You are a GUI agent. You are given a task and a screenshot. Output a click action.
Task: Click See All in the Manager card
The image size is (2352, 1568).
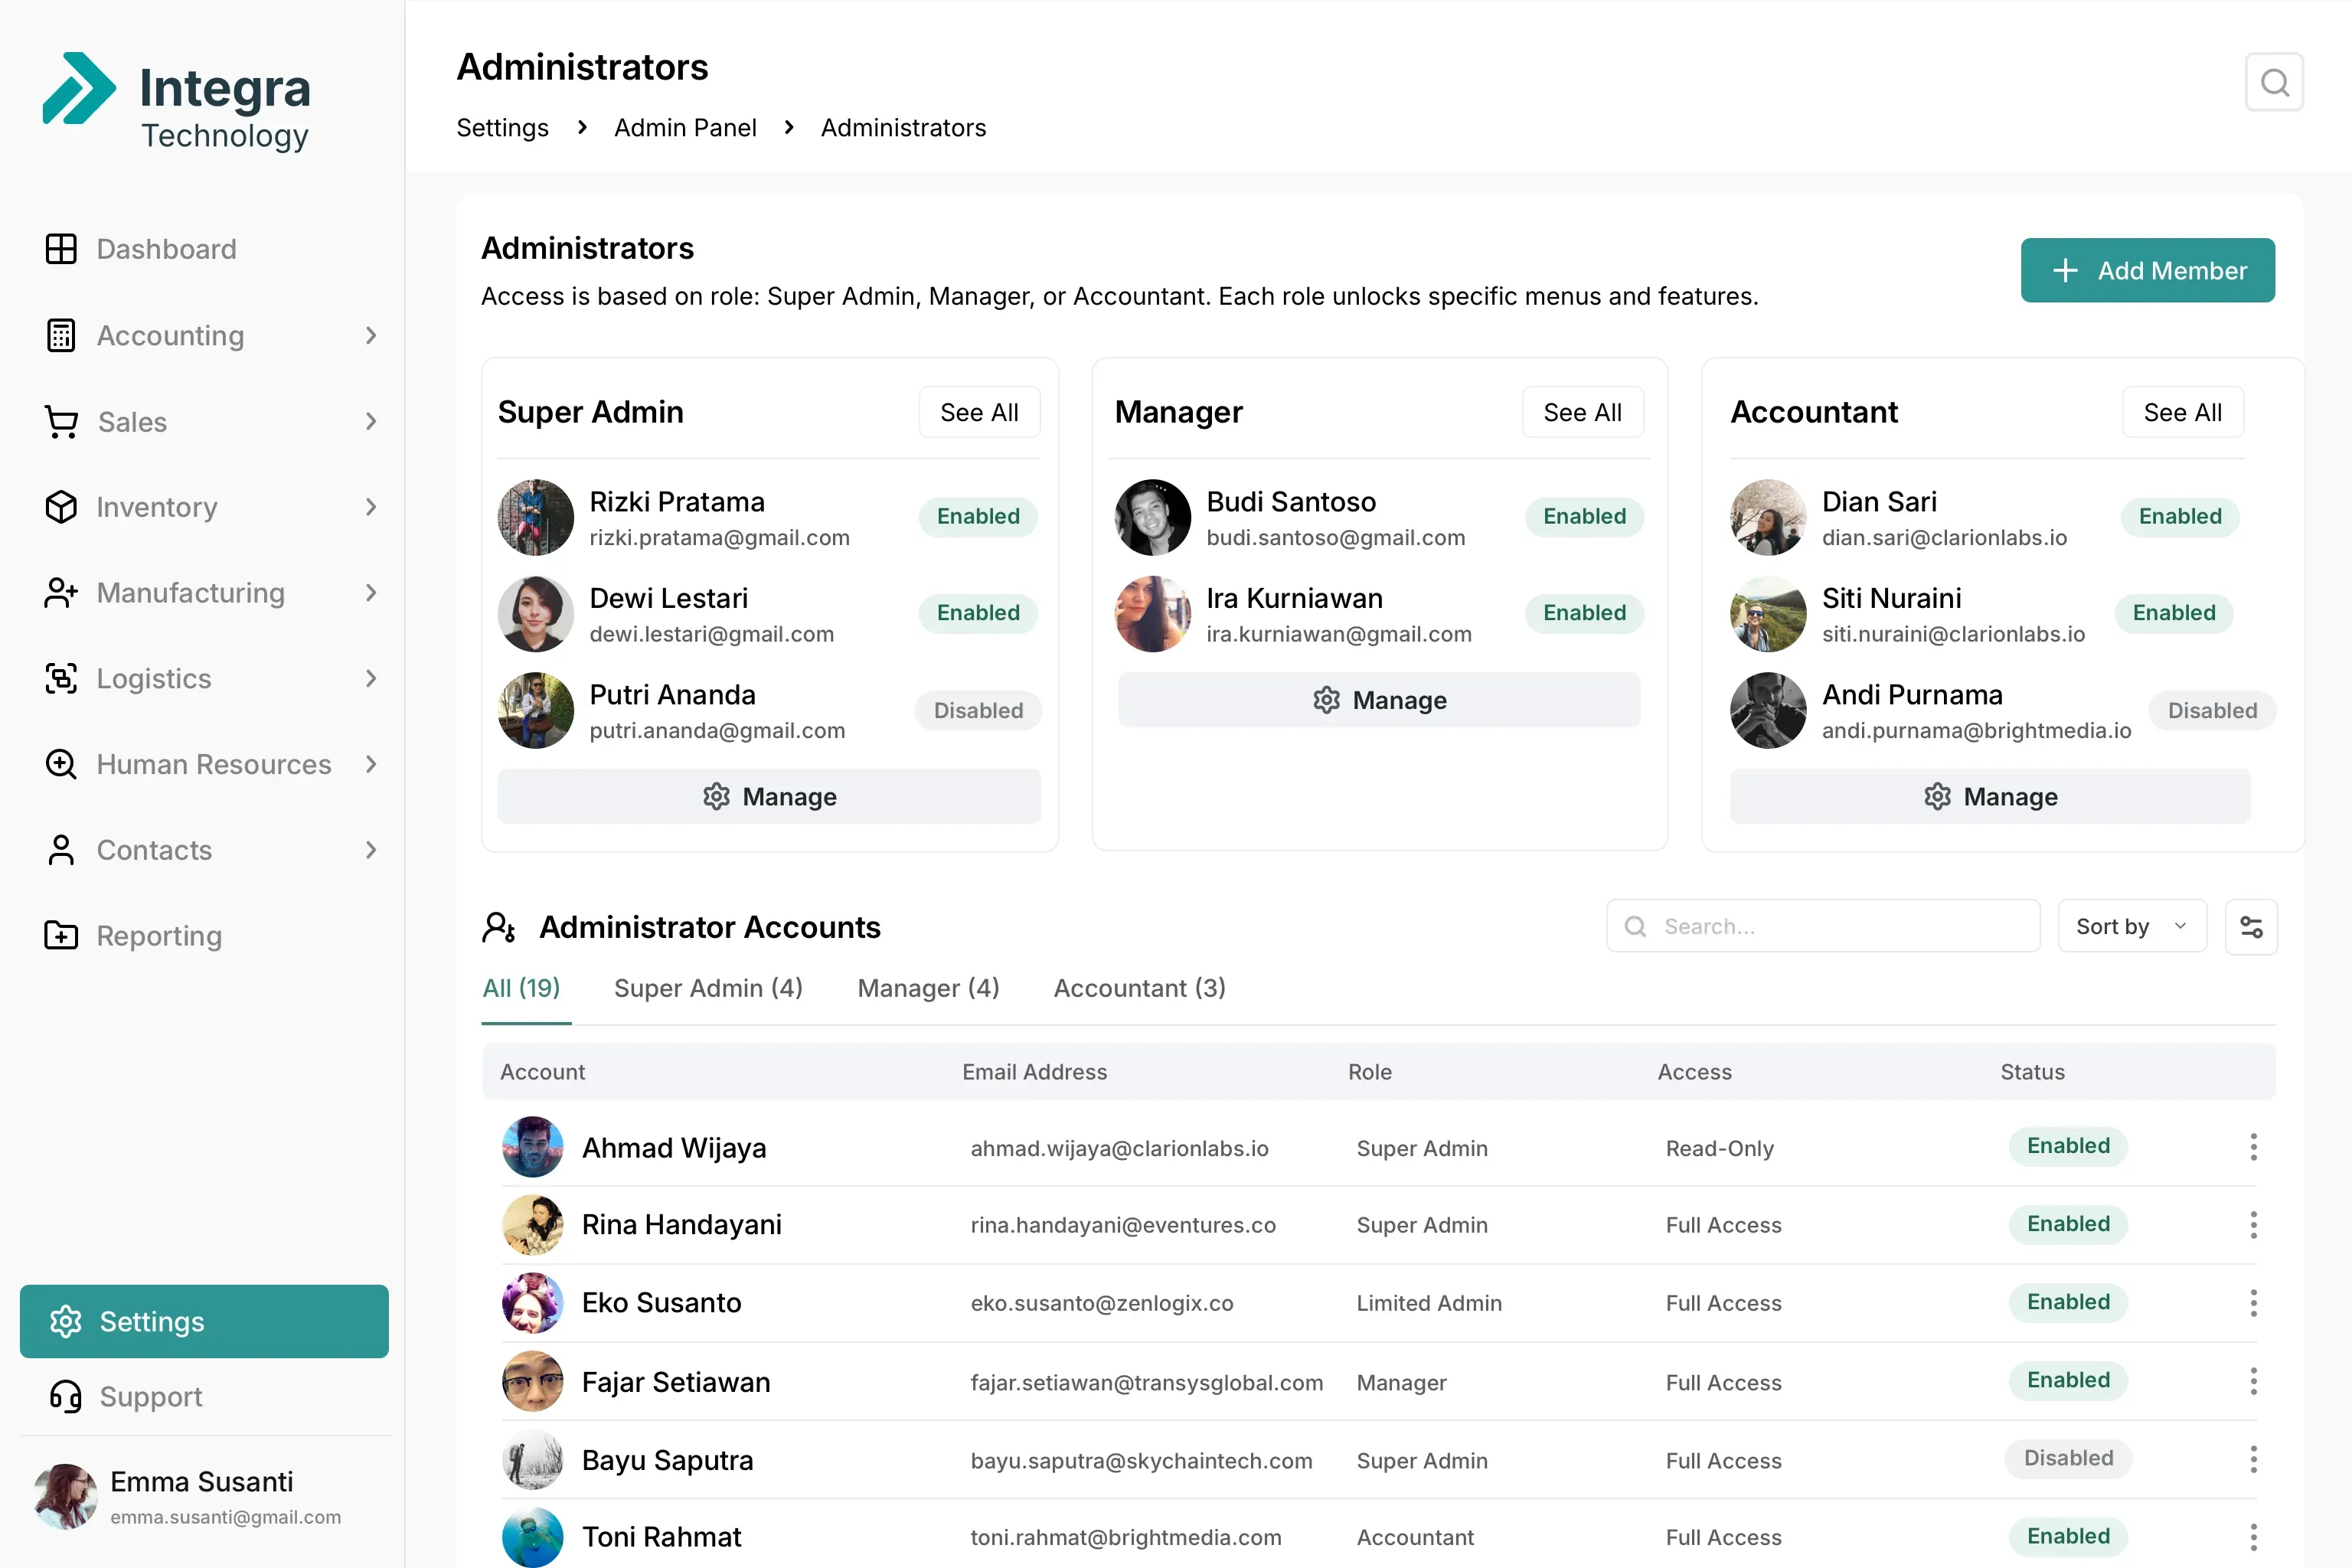(x=1583, y=411)
